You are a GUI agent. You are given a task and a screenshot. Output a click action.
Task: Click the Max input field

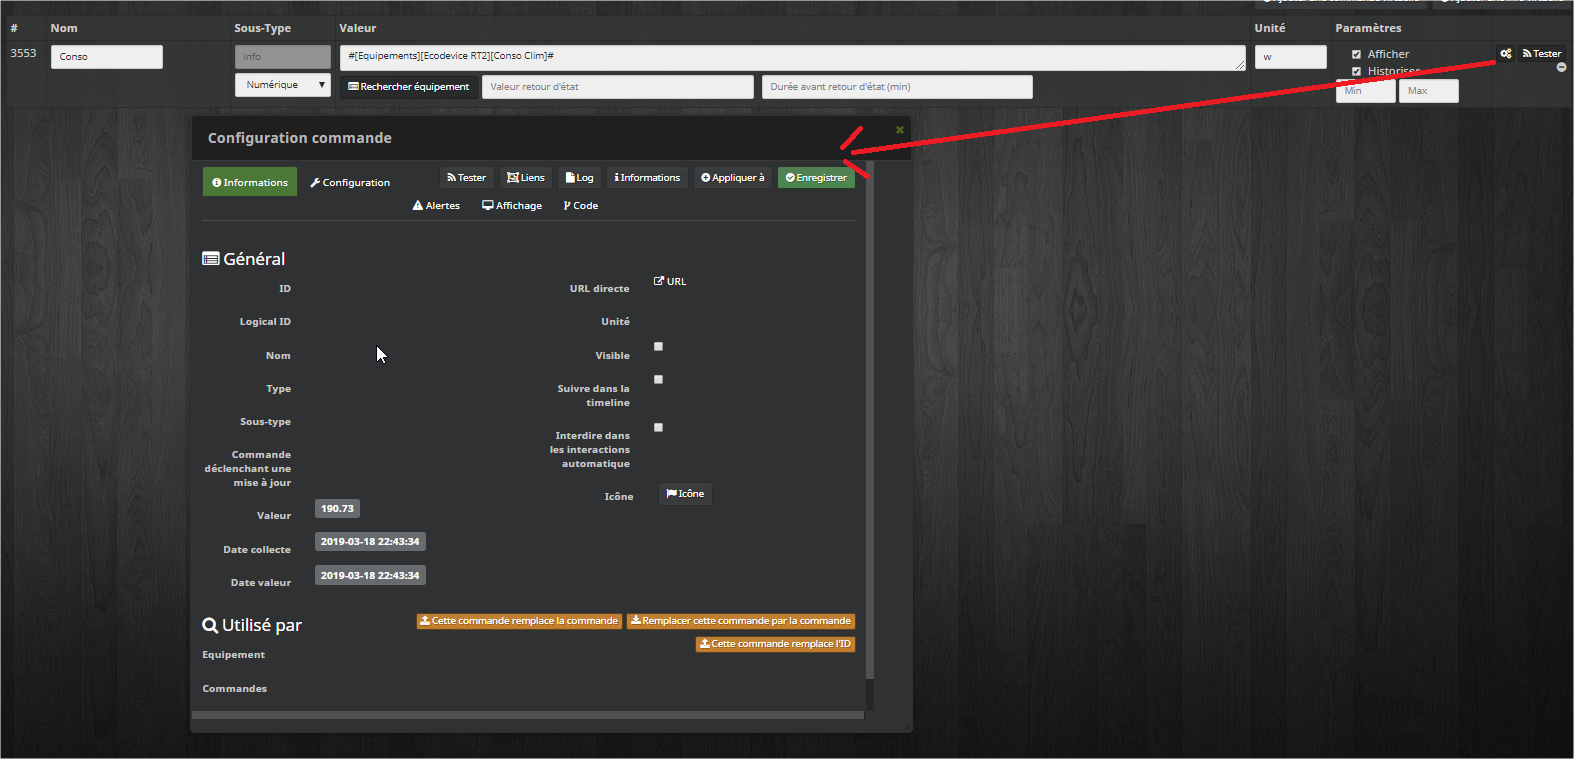click(x=1428, y=91)
